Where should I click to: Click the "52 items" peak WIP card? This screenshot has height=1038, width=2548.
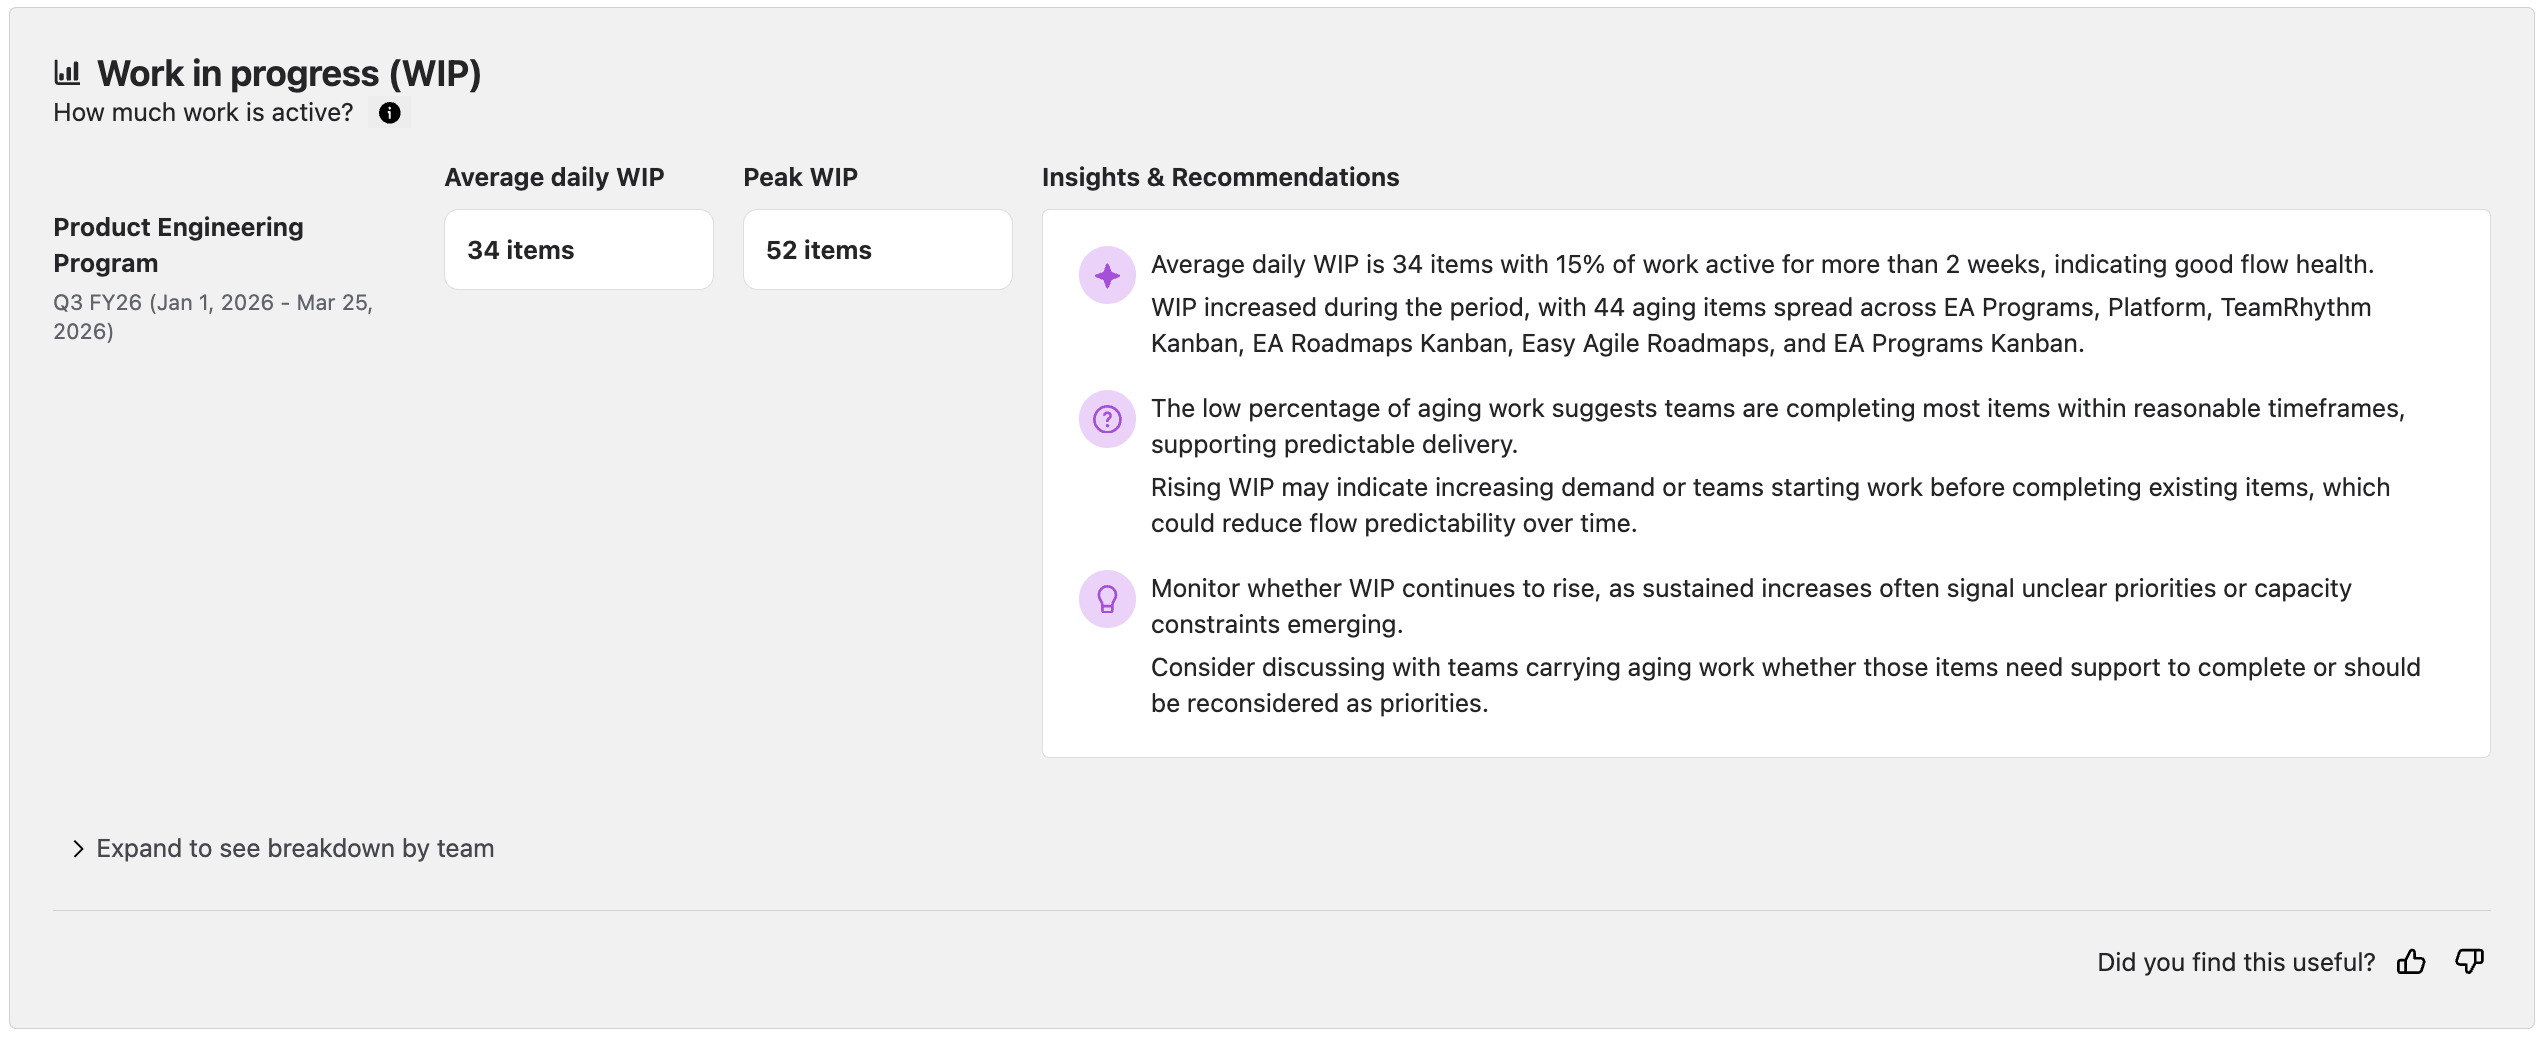pyautogui.click(x=877, y=250)
